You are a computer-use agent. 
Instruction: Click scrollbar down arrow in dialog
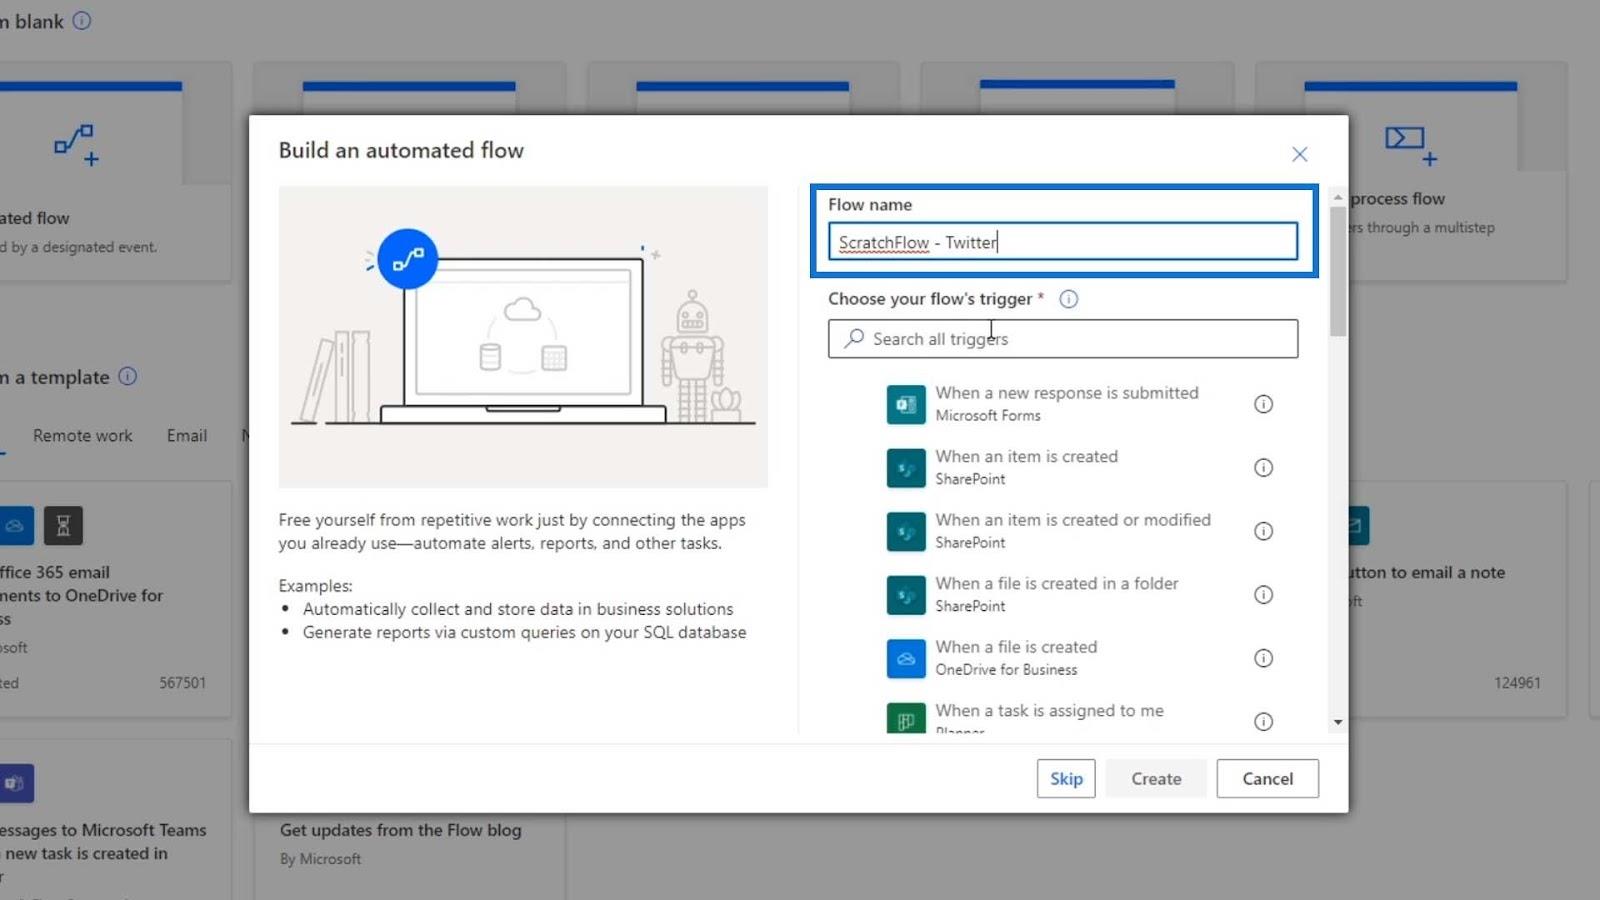1338,722
